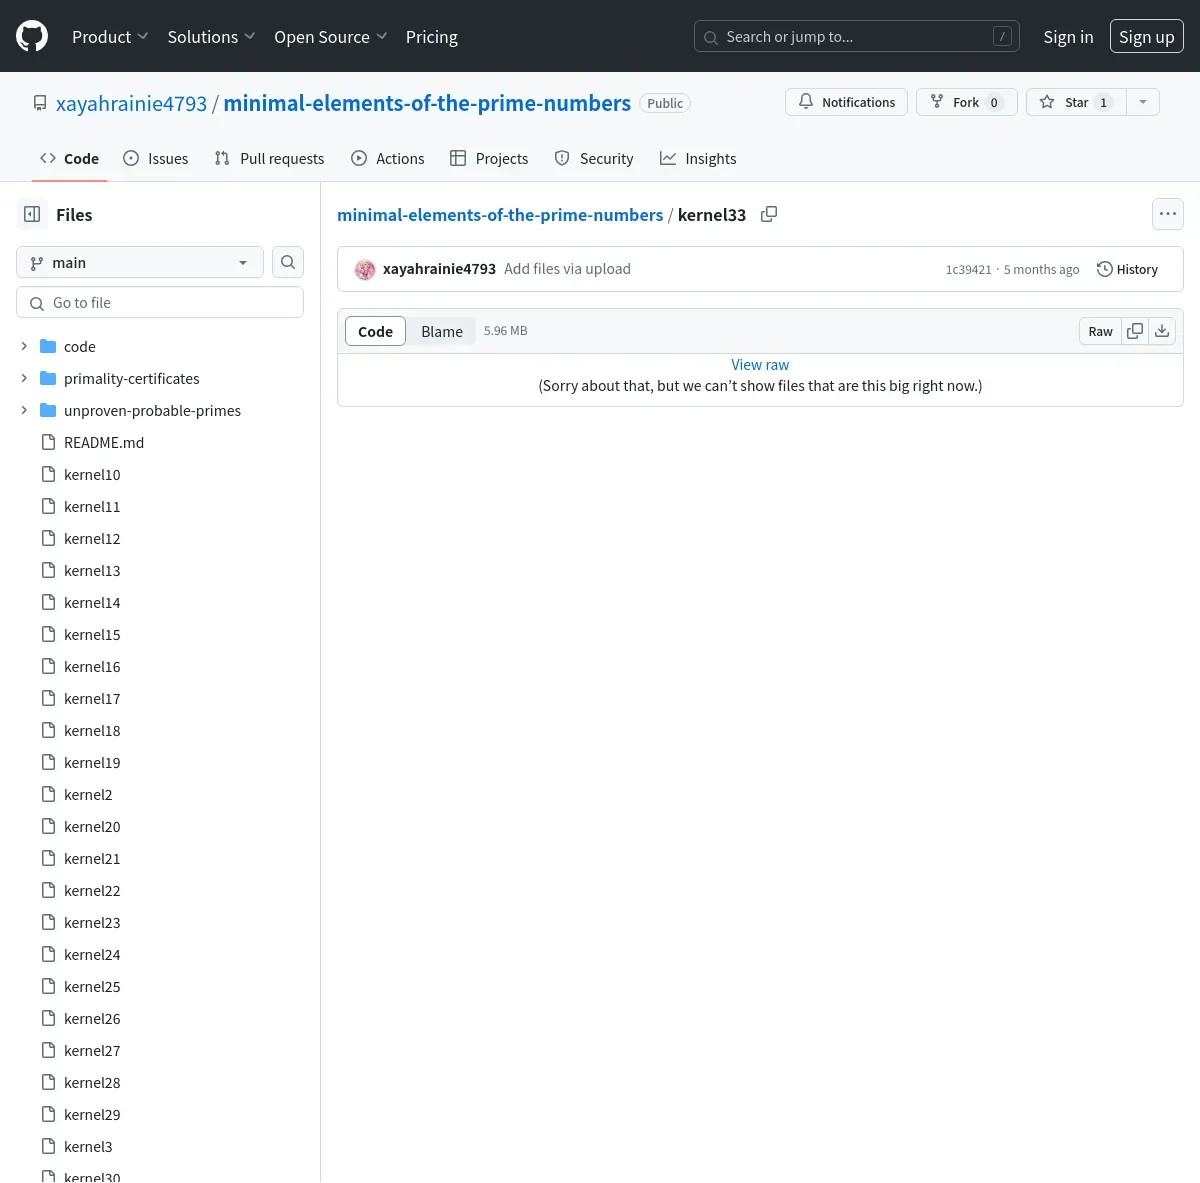
Task: Open Pricing page
Action: click(432, 37)
